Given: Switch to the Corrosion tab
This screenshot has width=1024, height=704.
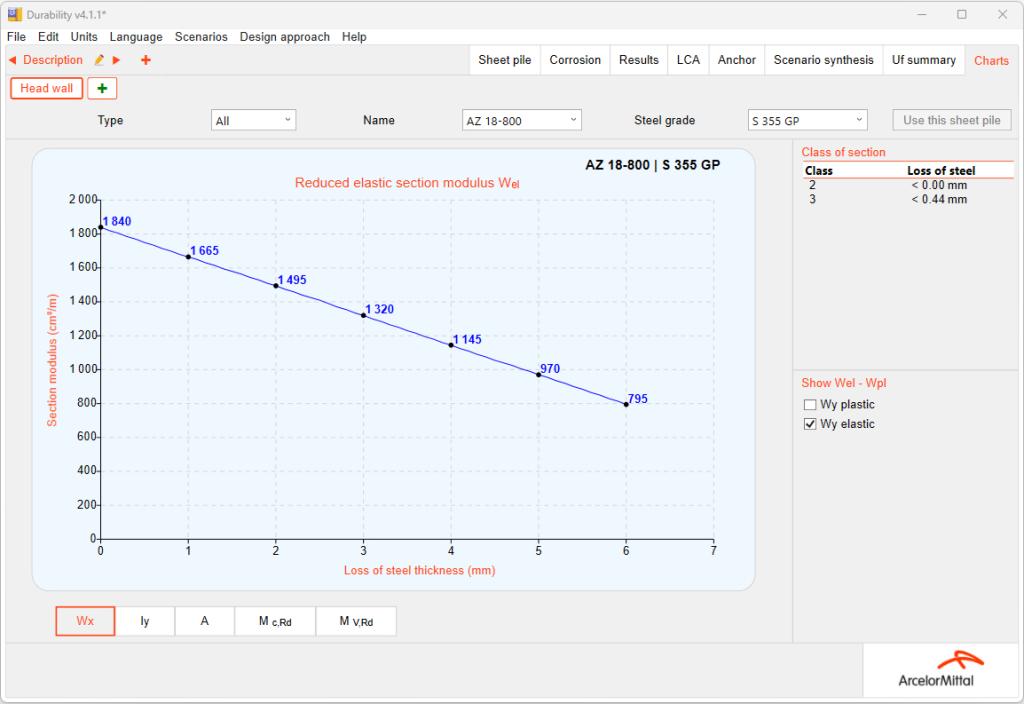Looking at the screenshot, I should [575, 60].
